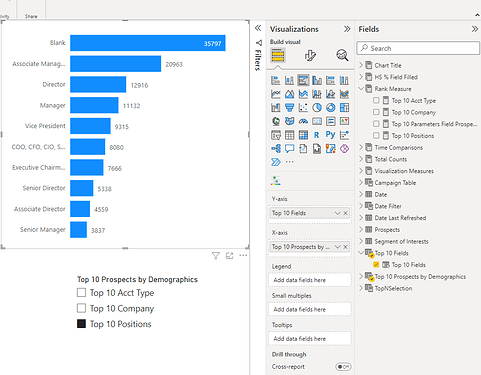Uncheck the Top 10 Fields child field
This screenshot has height=375, width=481.
pyautogui.click(x=376, y=265)
